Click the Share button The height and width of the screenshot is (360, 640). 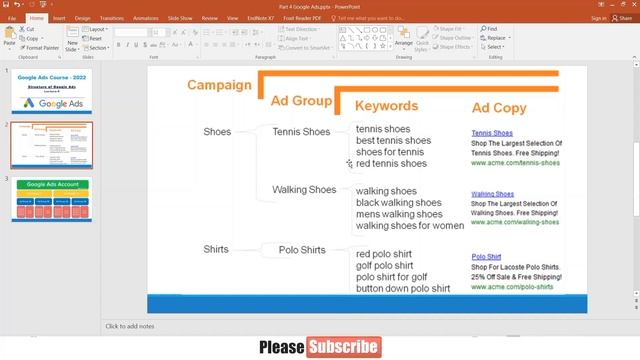622,18
